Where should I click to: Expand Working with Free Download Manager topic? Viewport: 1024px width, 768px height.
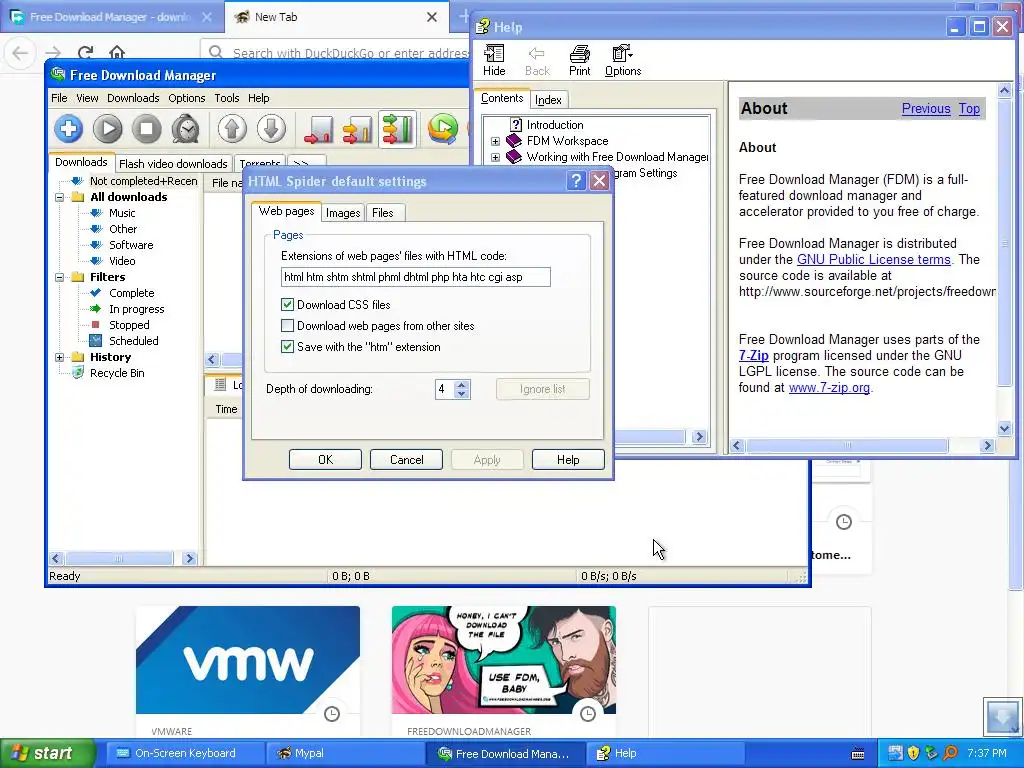495,157
